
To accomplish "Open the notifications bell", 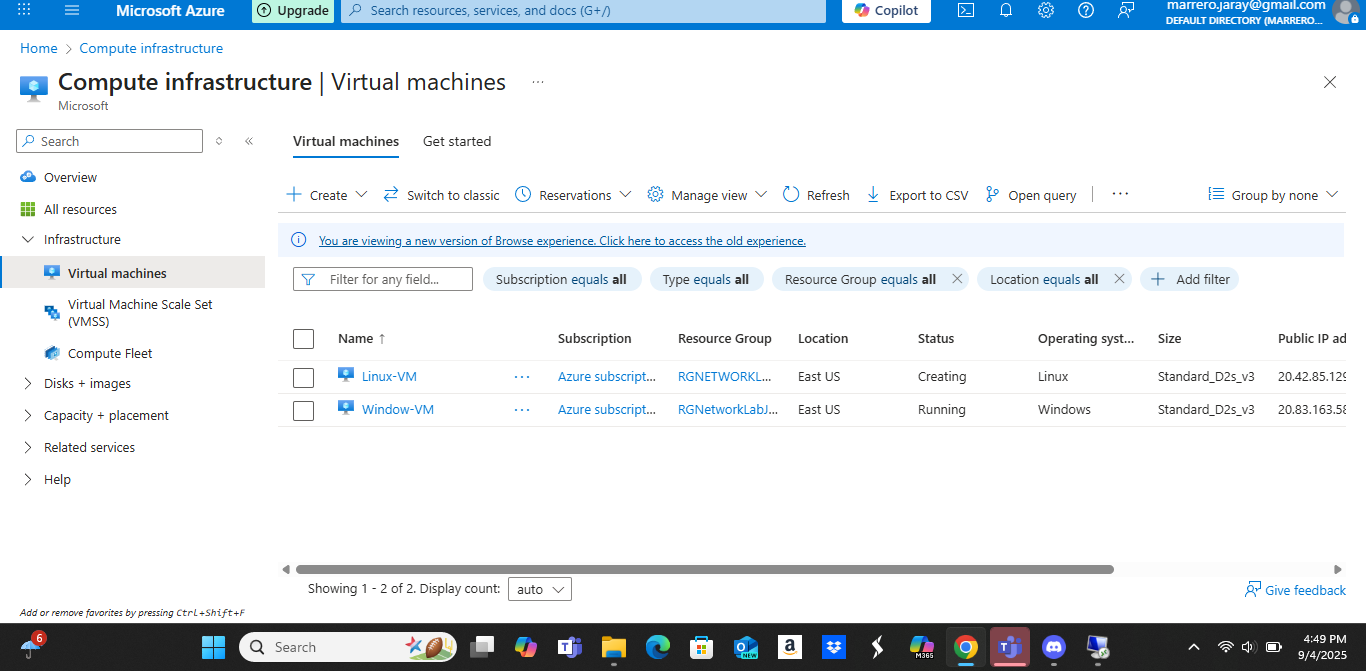I will (x=1006, y=10).
